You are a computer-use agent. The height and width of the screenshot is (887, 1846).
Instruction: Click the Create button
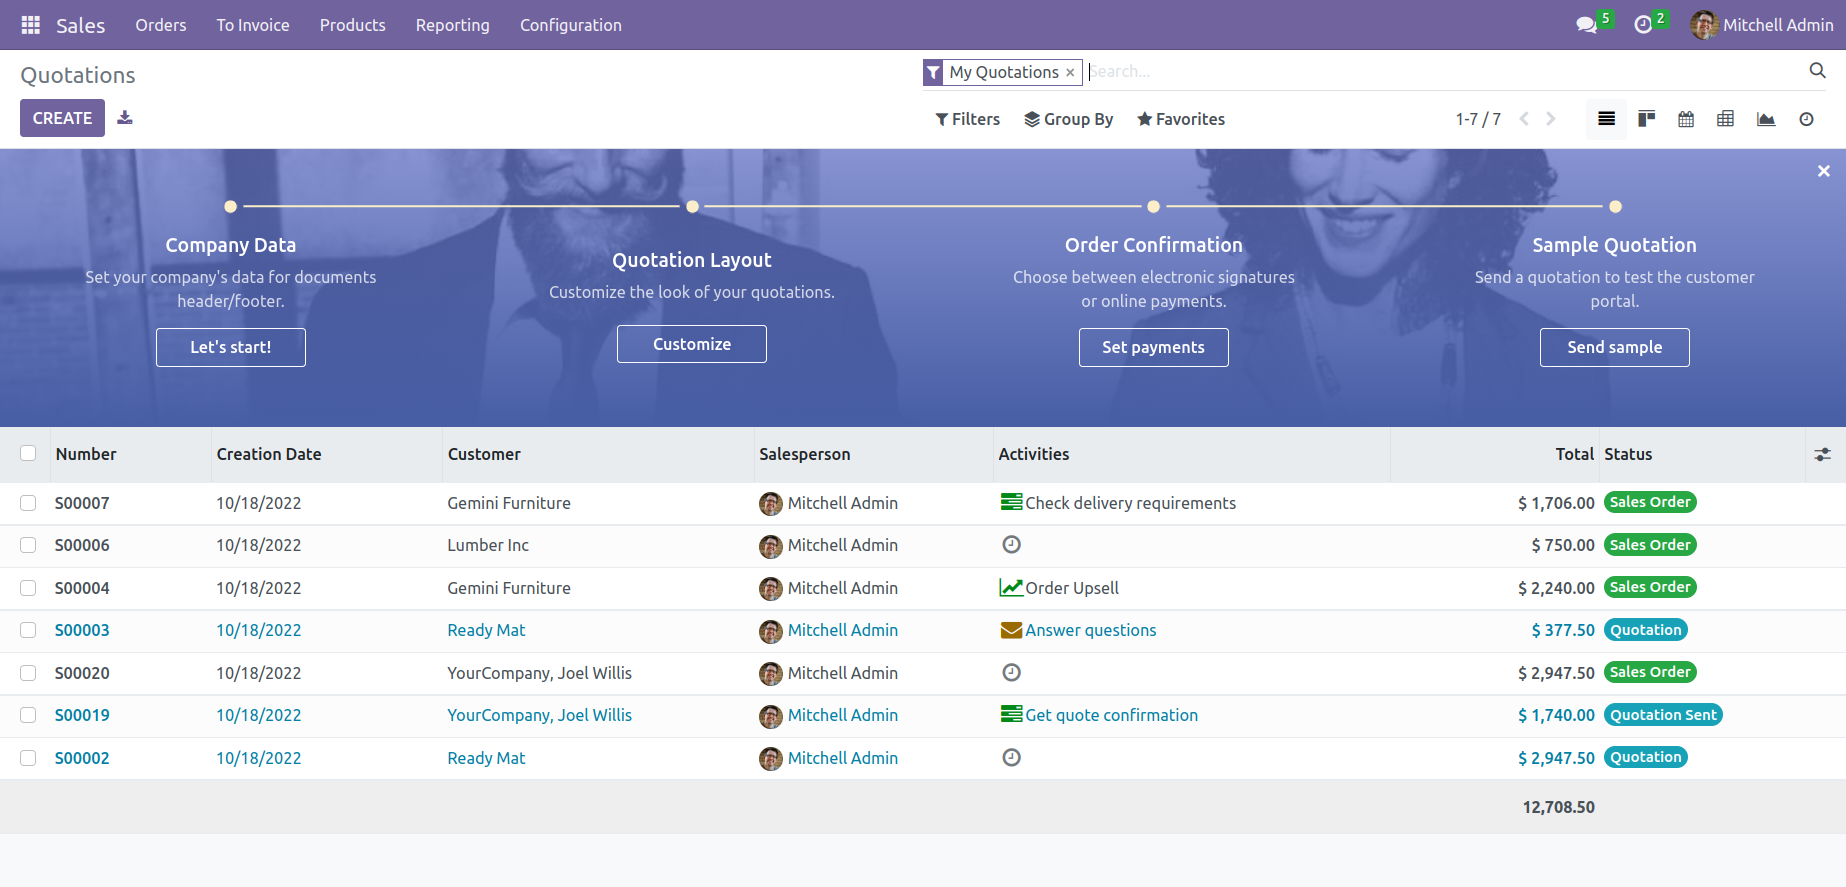[62, 118]
